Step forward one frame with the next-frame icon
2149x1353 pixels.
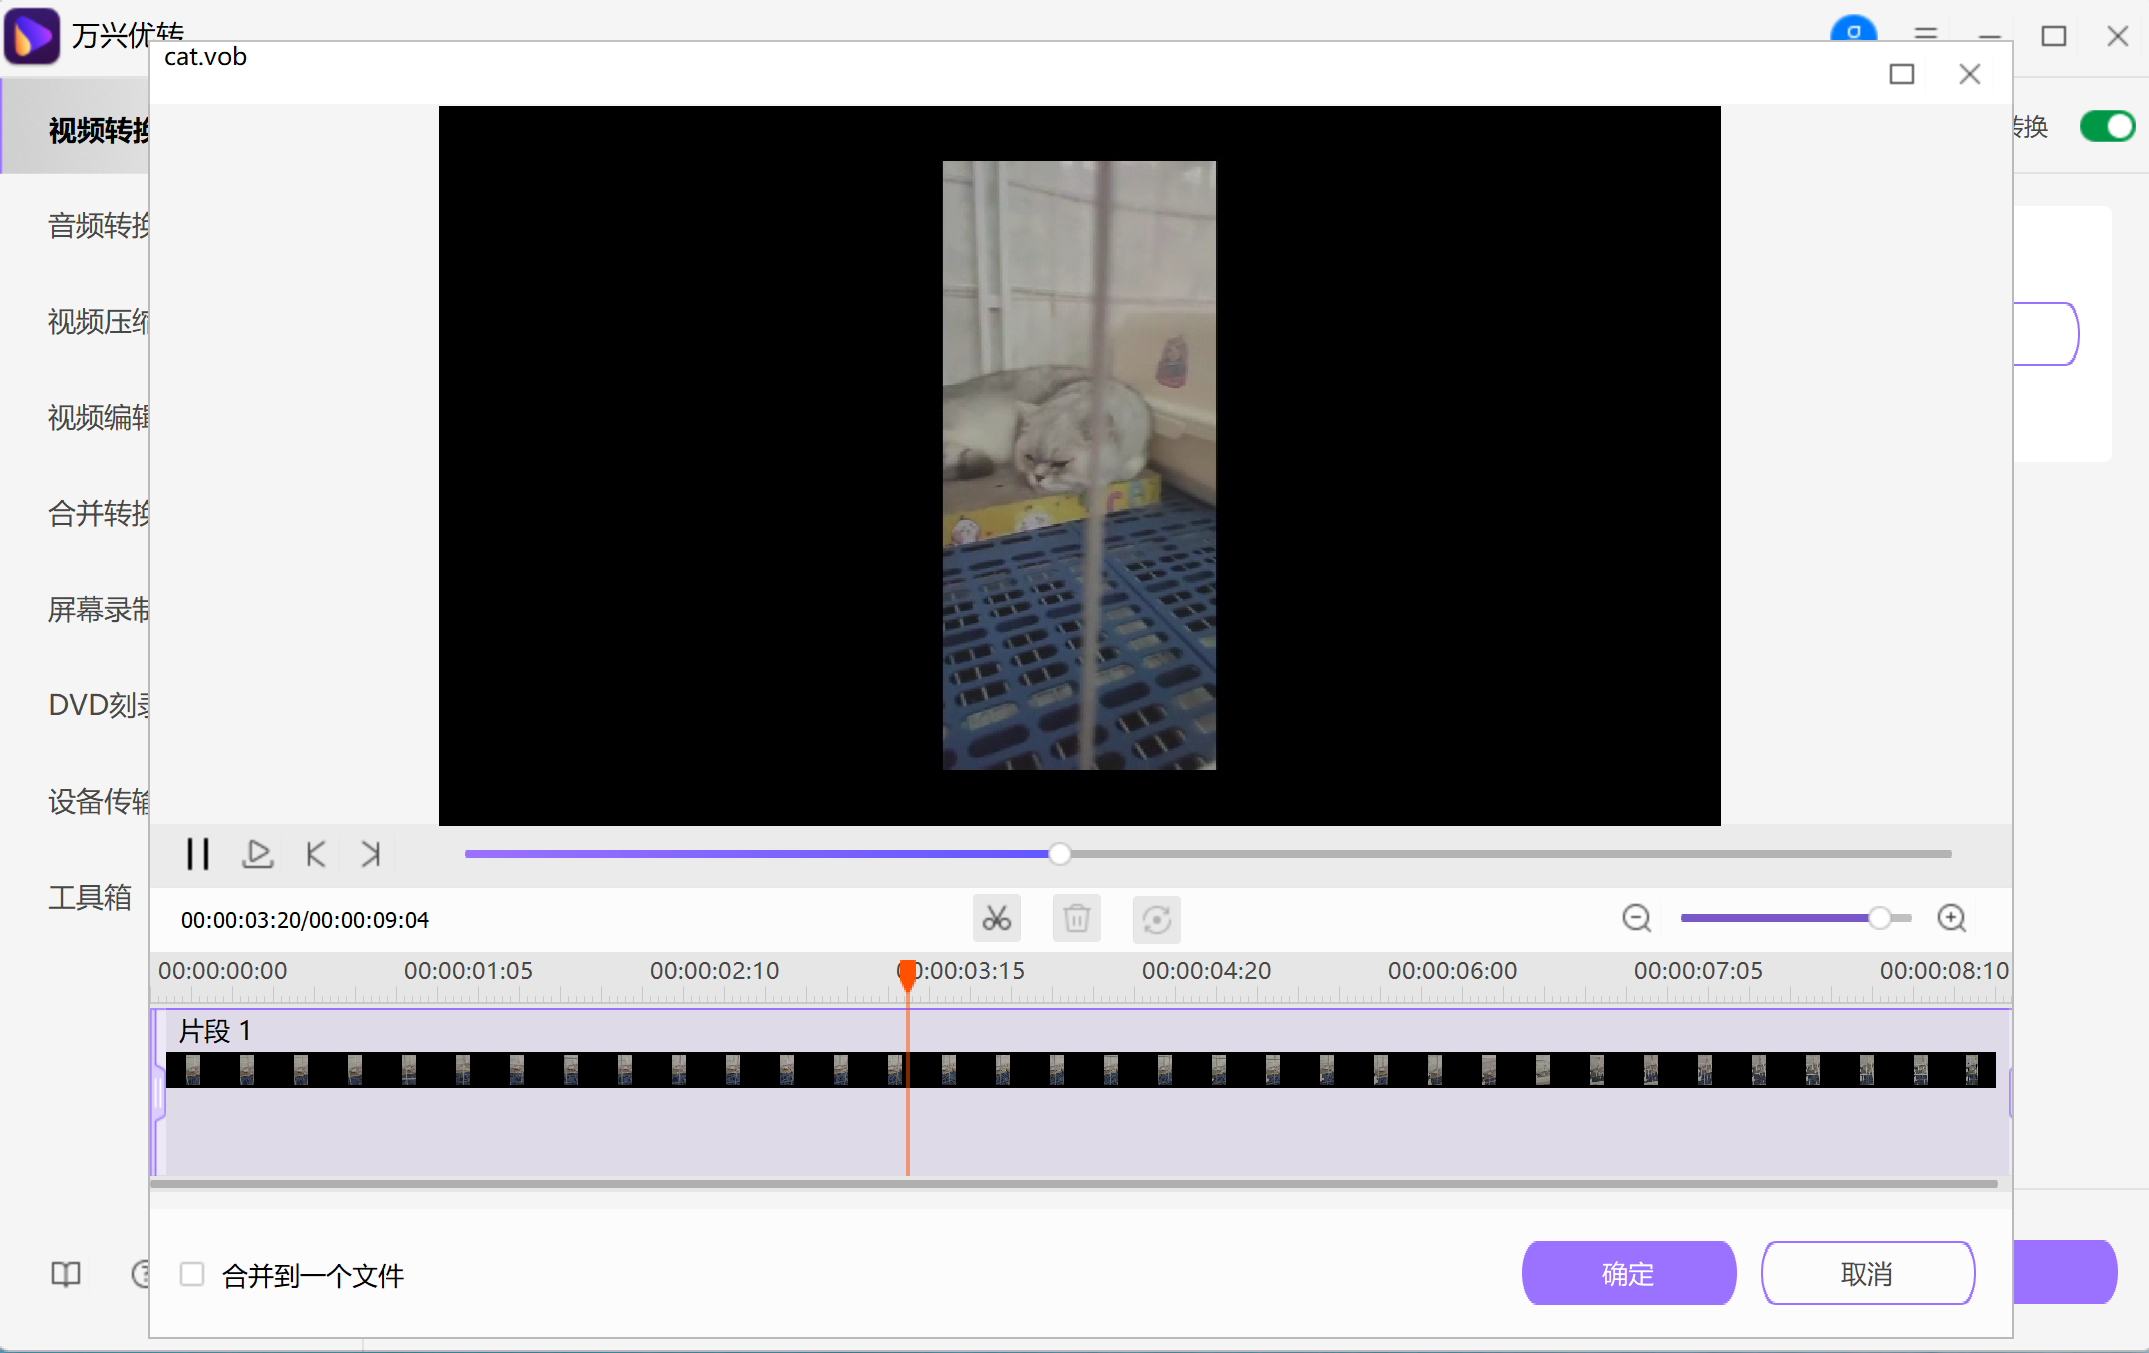click(369, 853)
